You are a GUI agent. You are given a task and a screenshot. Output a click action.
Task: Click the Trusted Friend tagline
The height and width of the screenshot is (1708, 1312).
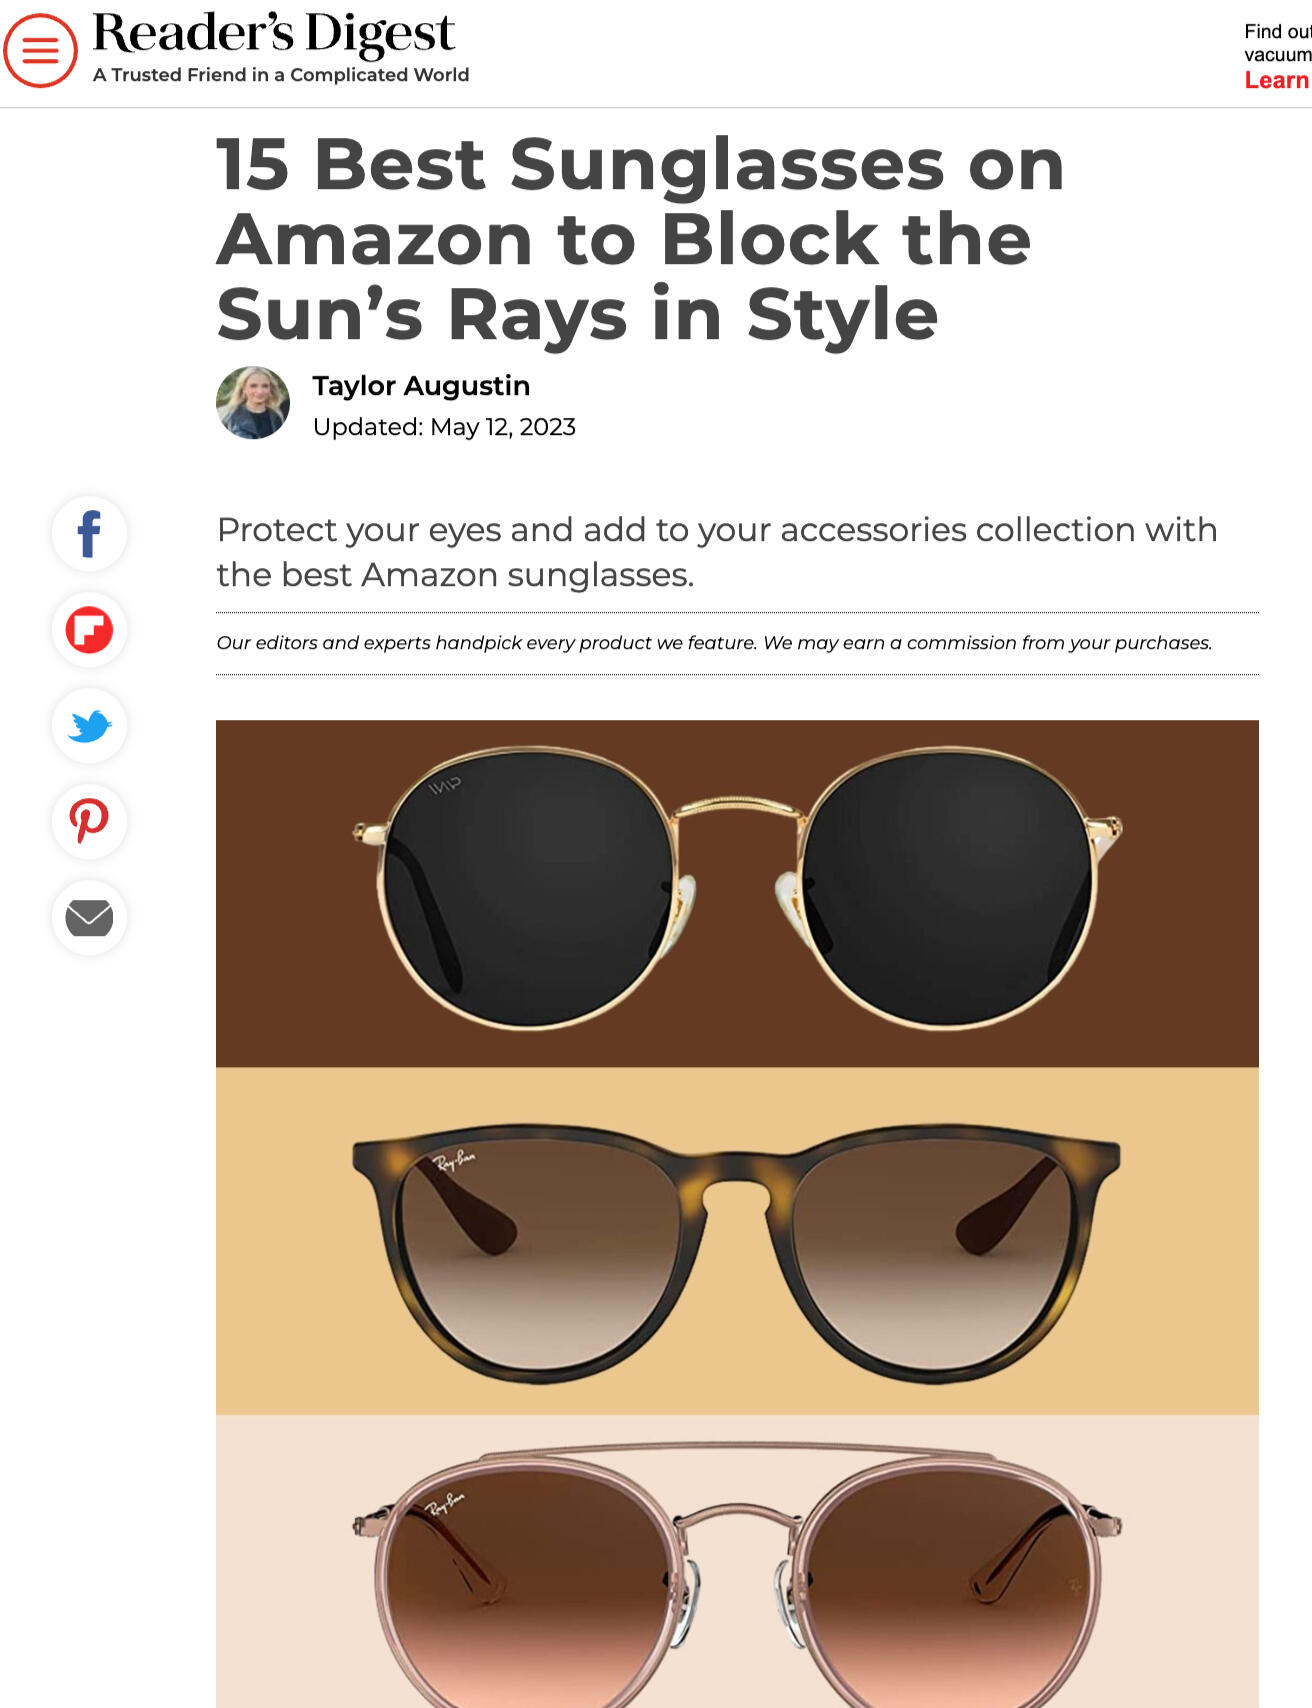point(281,75)
